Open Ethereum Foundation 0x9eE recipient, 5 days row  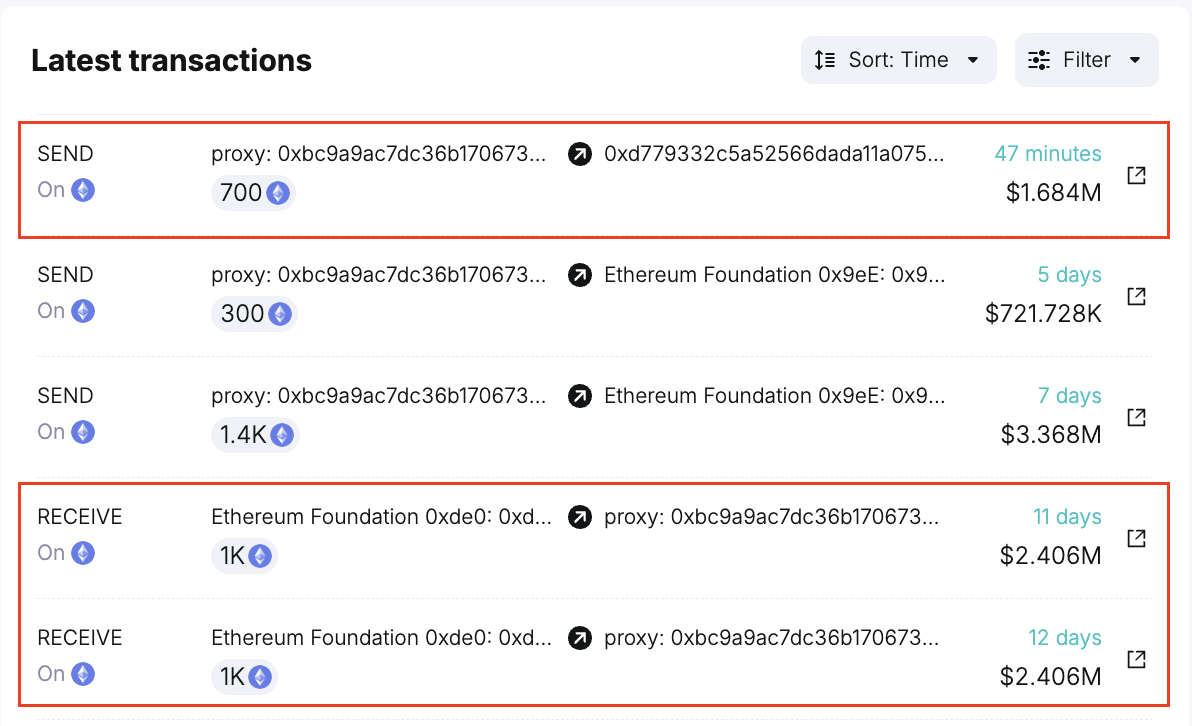coord(775,274)
